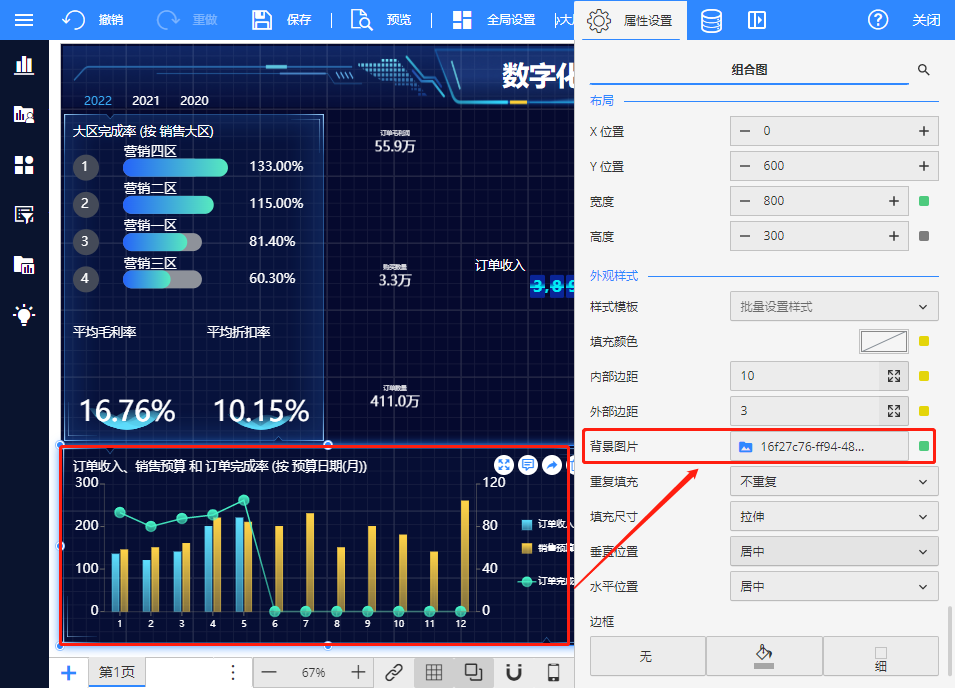
Task: Click the fullscreen icon on the combo chart
Action: 504,465
